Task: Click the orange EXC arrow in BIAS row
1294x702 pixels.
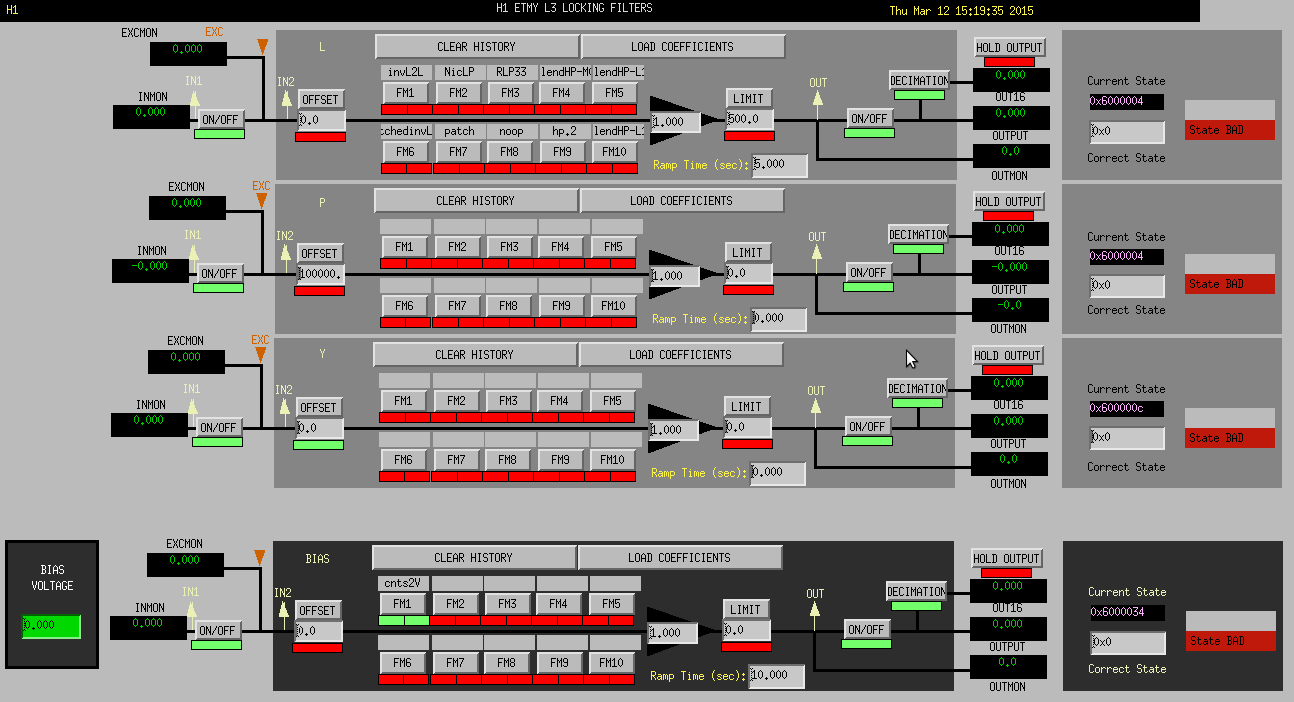Action: click(x=261, y=557)
